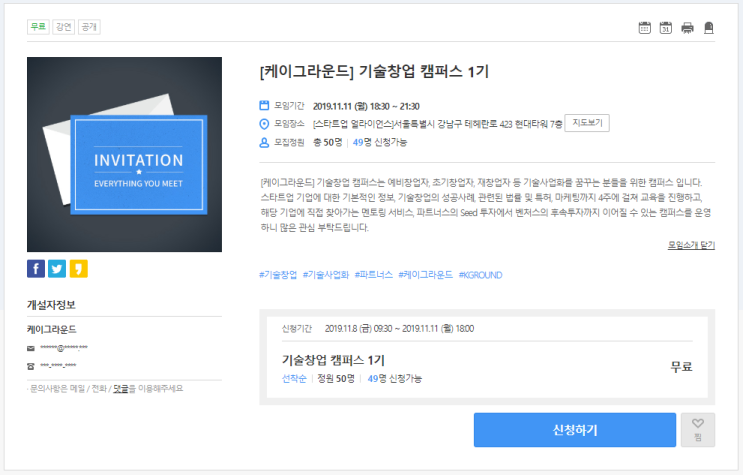743x475 pixels.
Task: Click the organizer name 케이그라운드
Action: click(52, 329)
